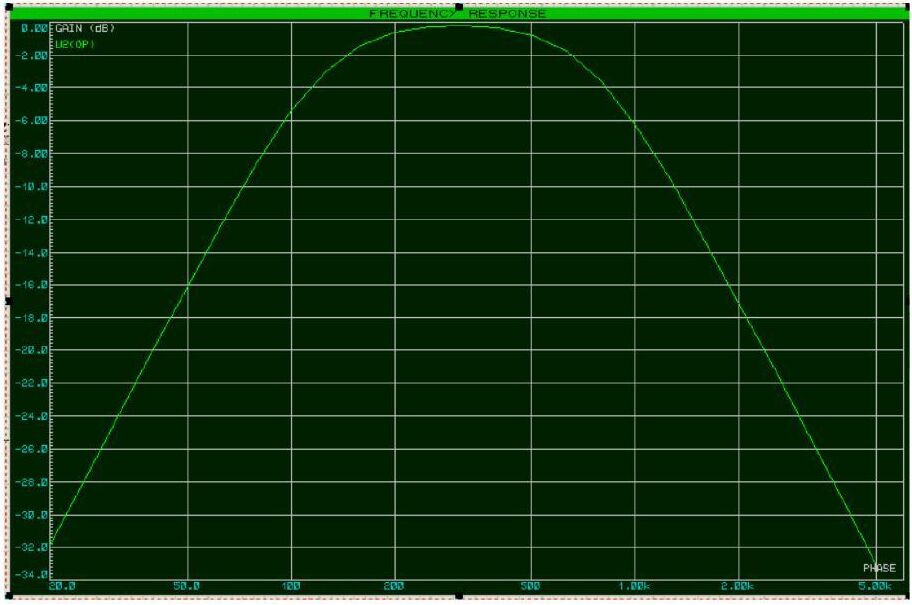Click the -28.0 gain axis value
This screenshot has width=912, height=605.
click(x=33, y=482)
